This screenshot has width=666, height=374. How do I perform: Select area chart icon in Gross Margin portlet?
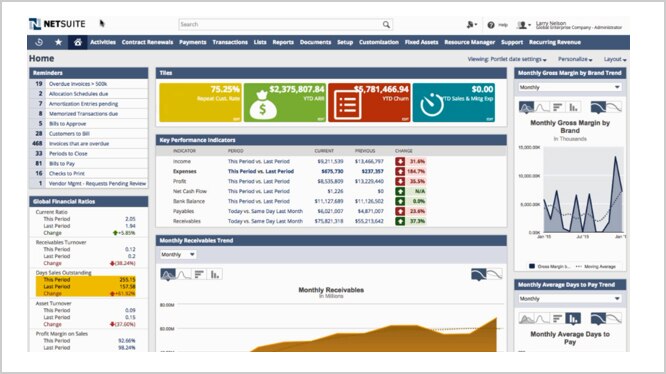526,107
